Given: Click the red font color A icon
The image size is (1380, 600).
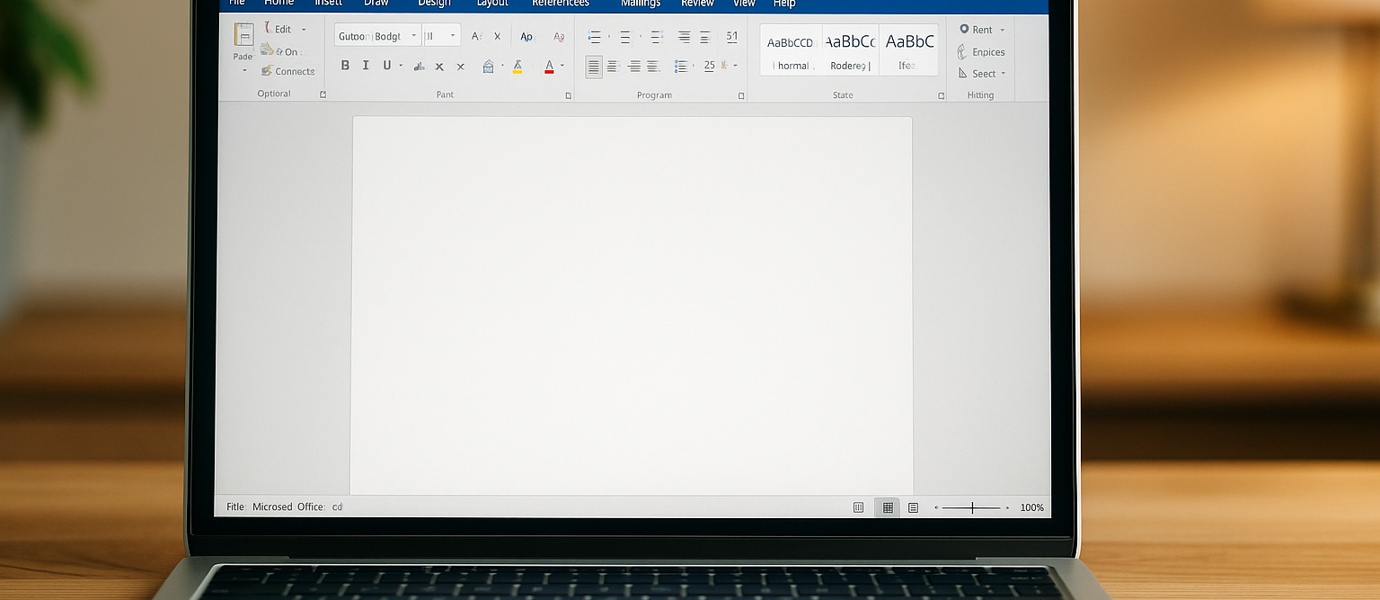Looking at the screenshot, I should [549, 67].
